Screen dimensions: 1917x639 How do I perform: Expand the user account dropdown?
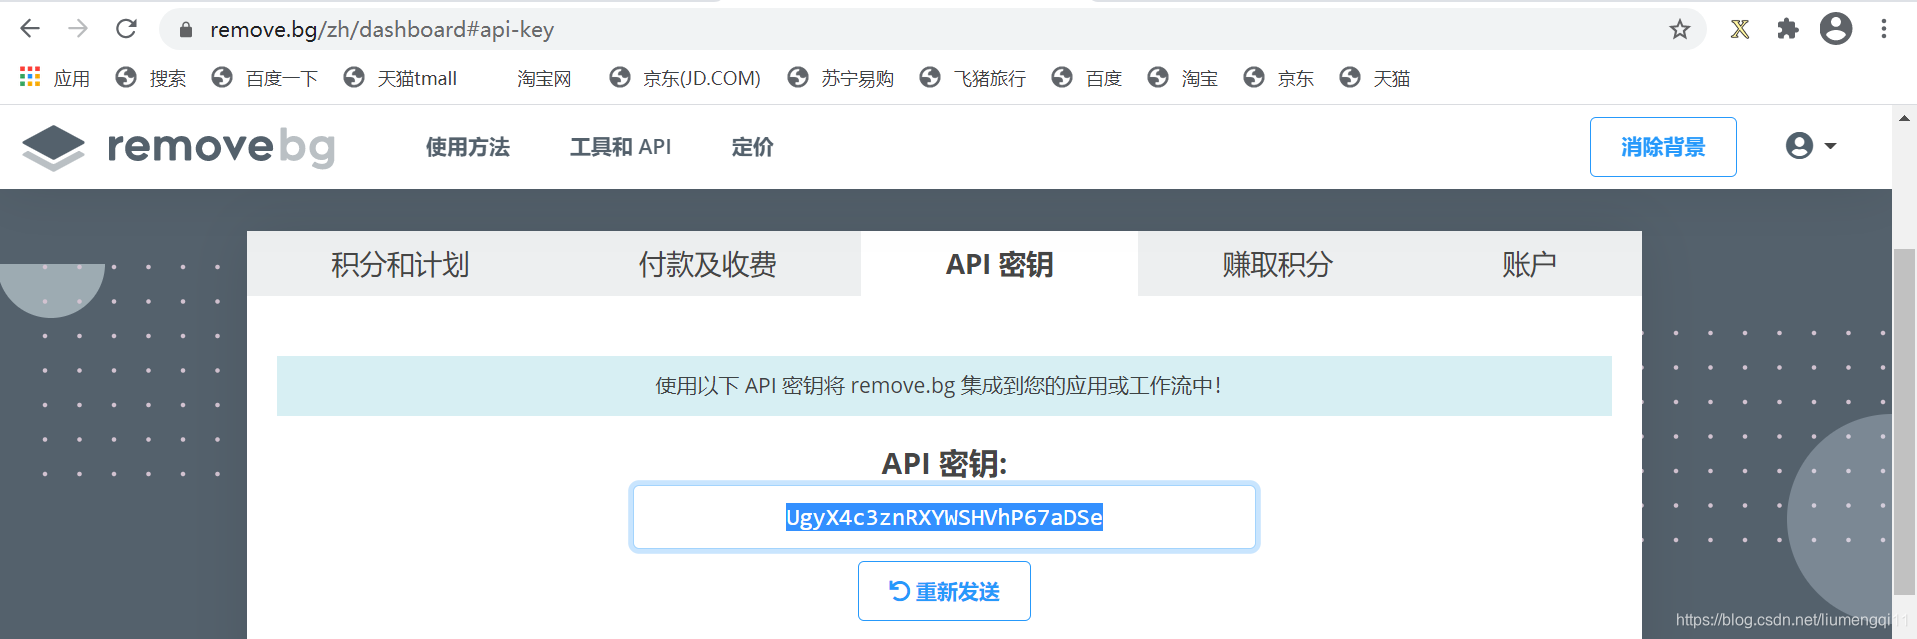coord(1811,146)
